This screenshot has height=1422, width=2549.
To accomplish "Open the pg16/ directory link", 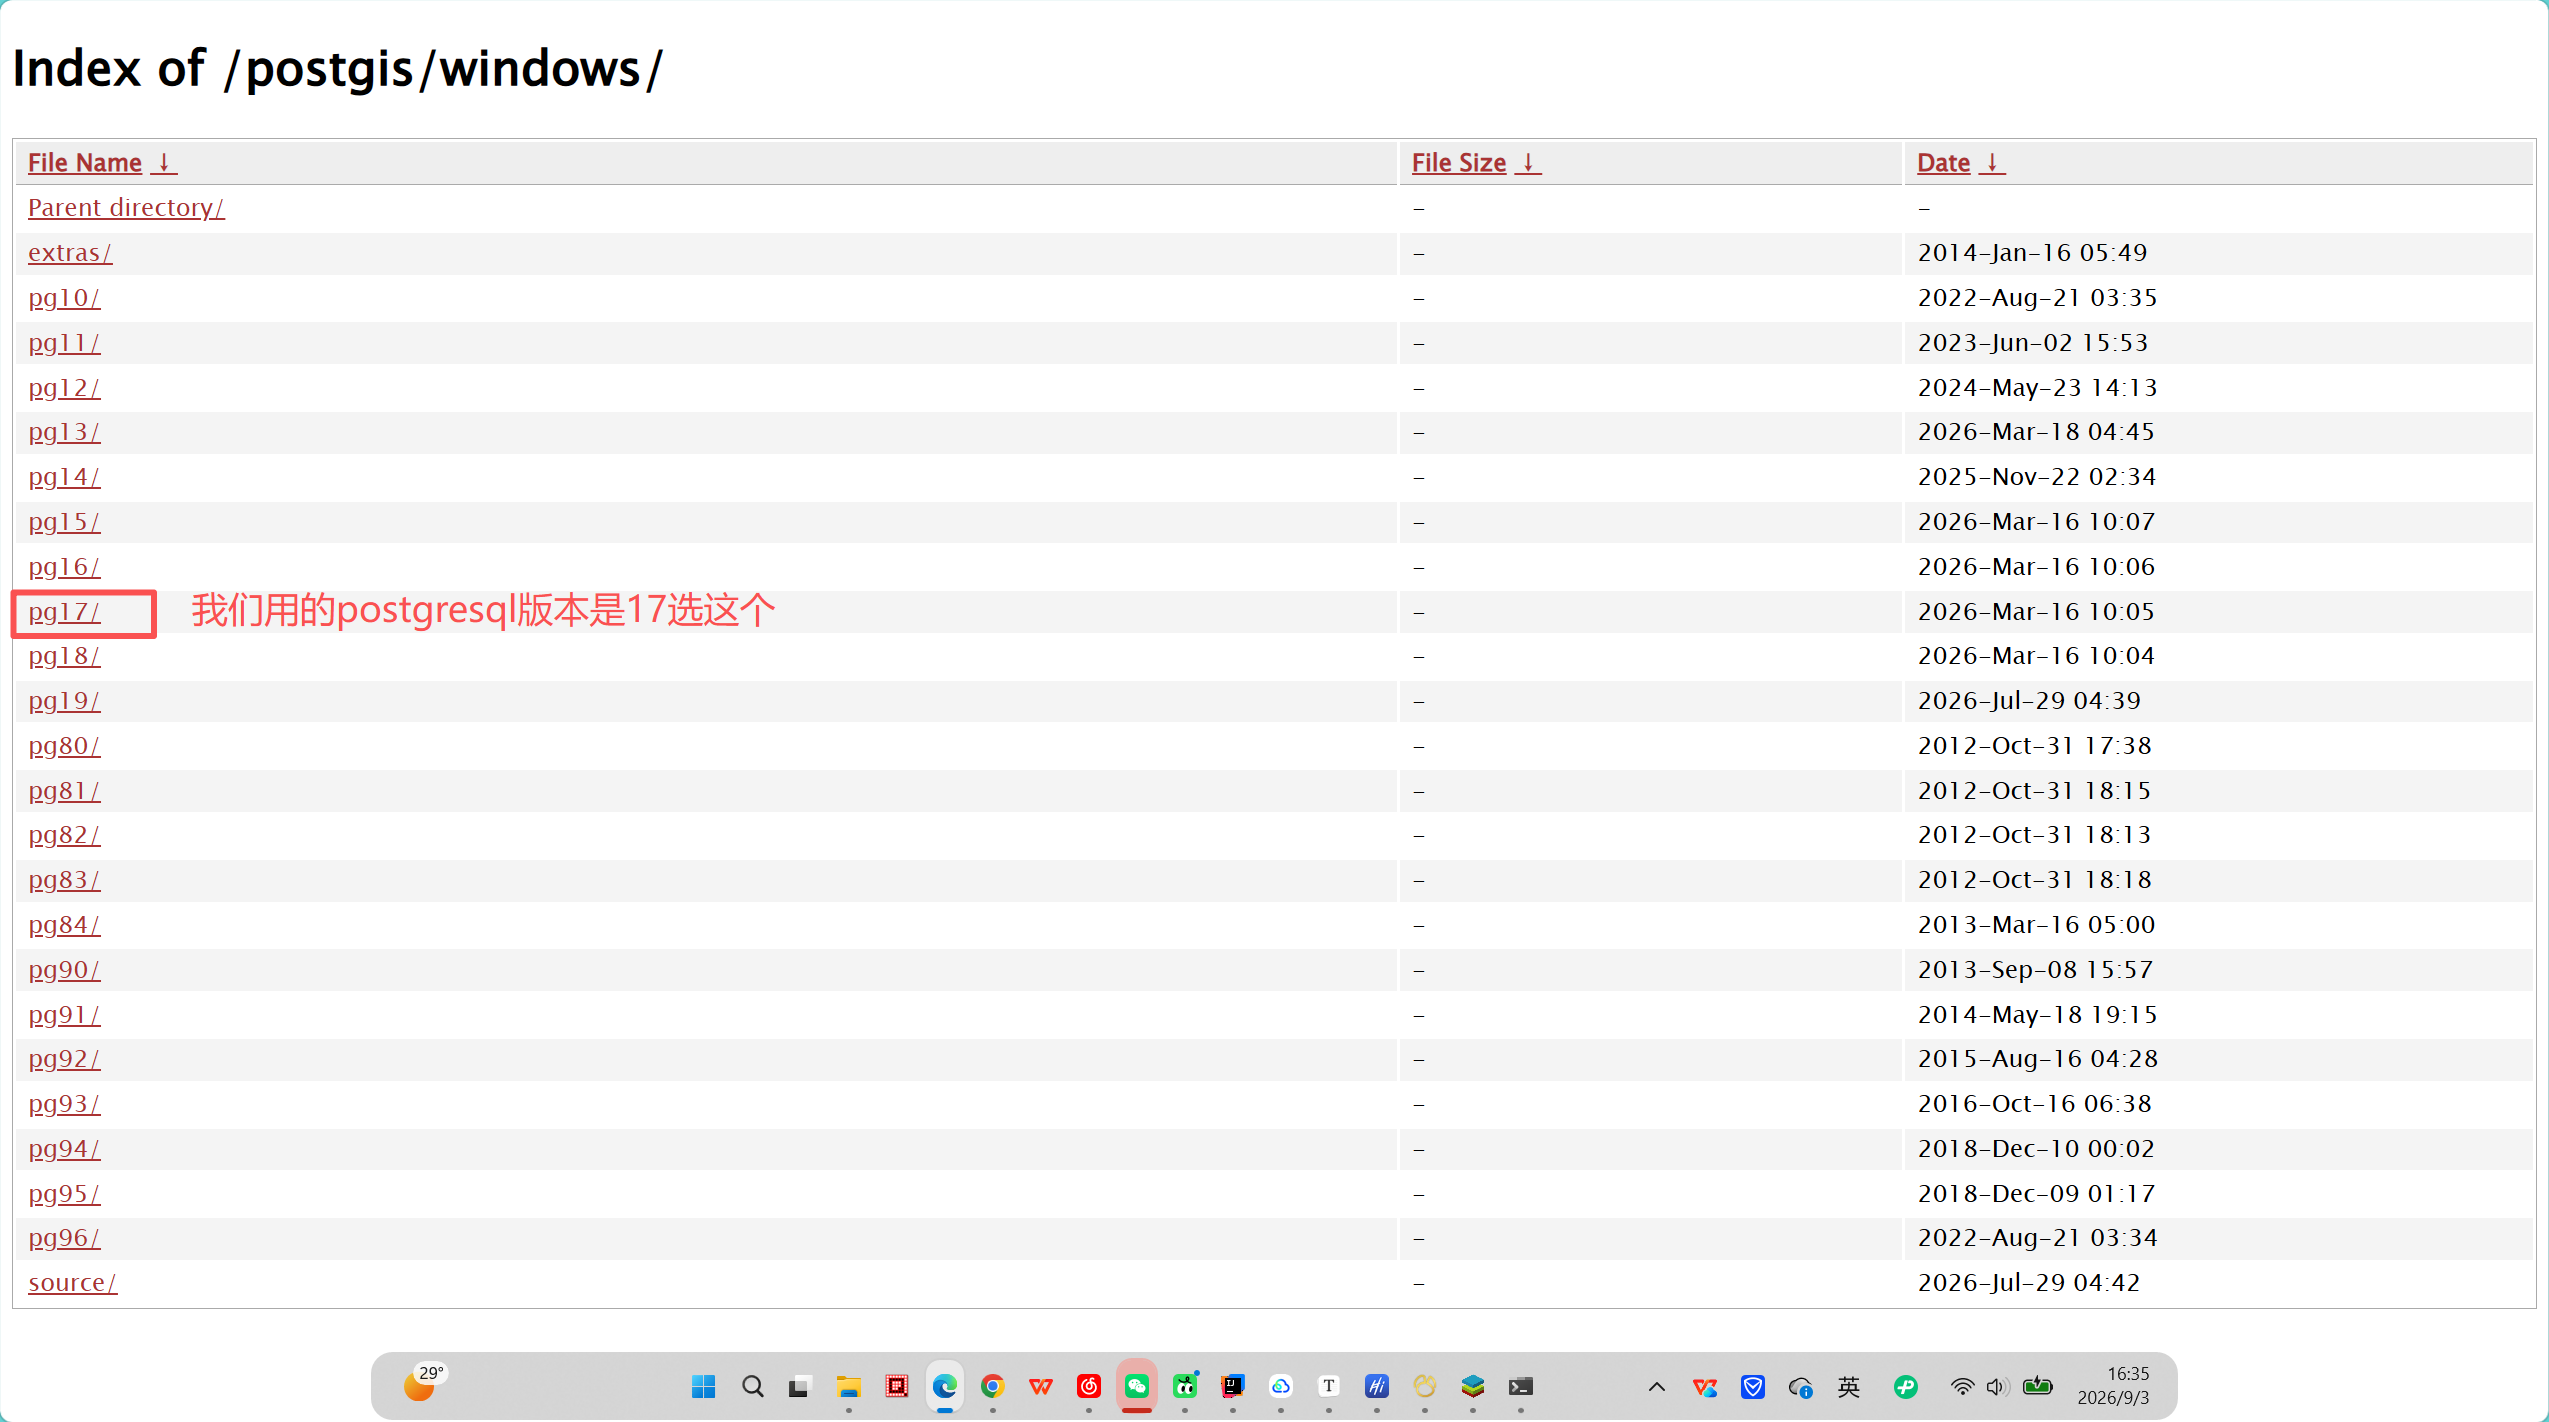I will coord(64,566).
